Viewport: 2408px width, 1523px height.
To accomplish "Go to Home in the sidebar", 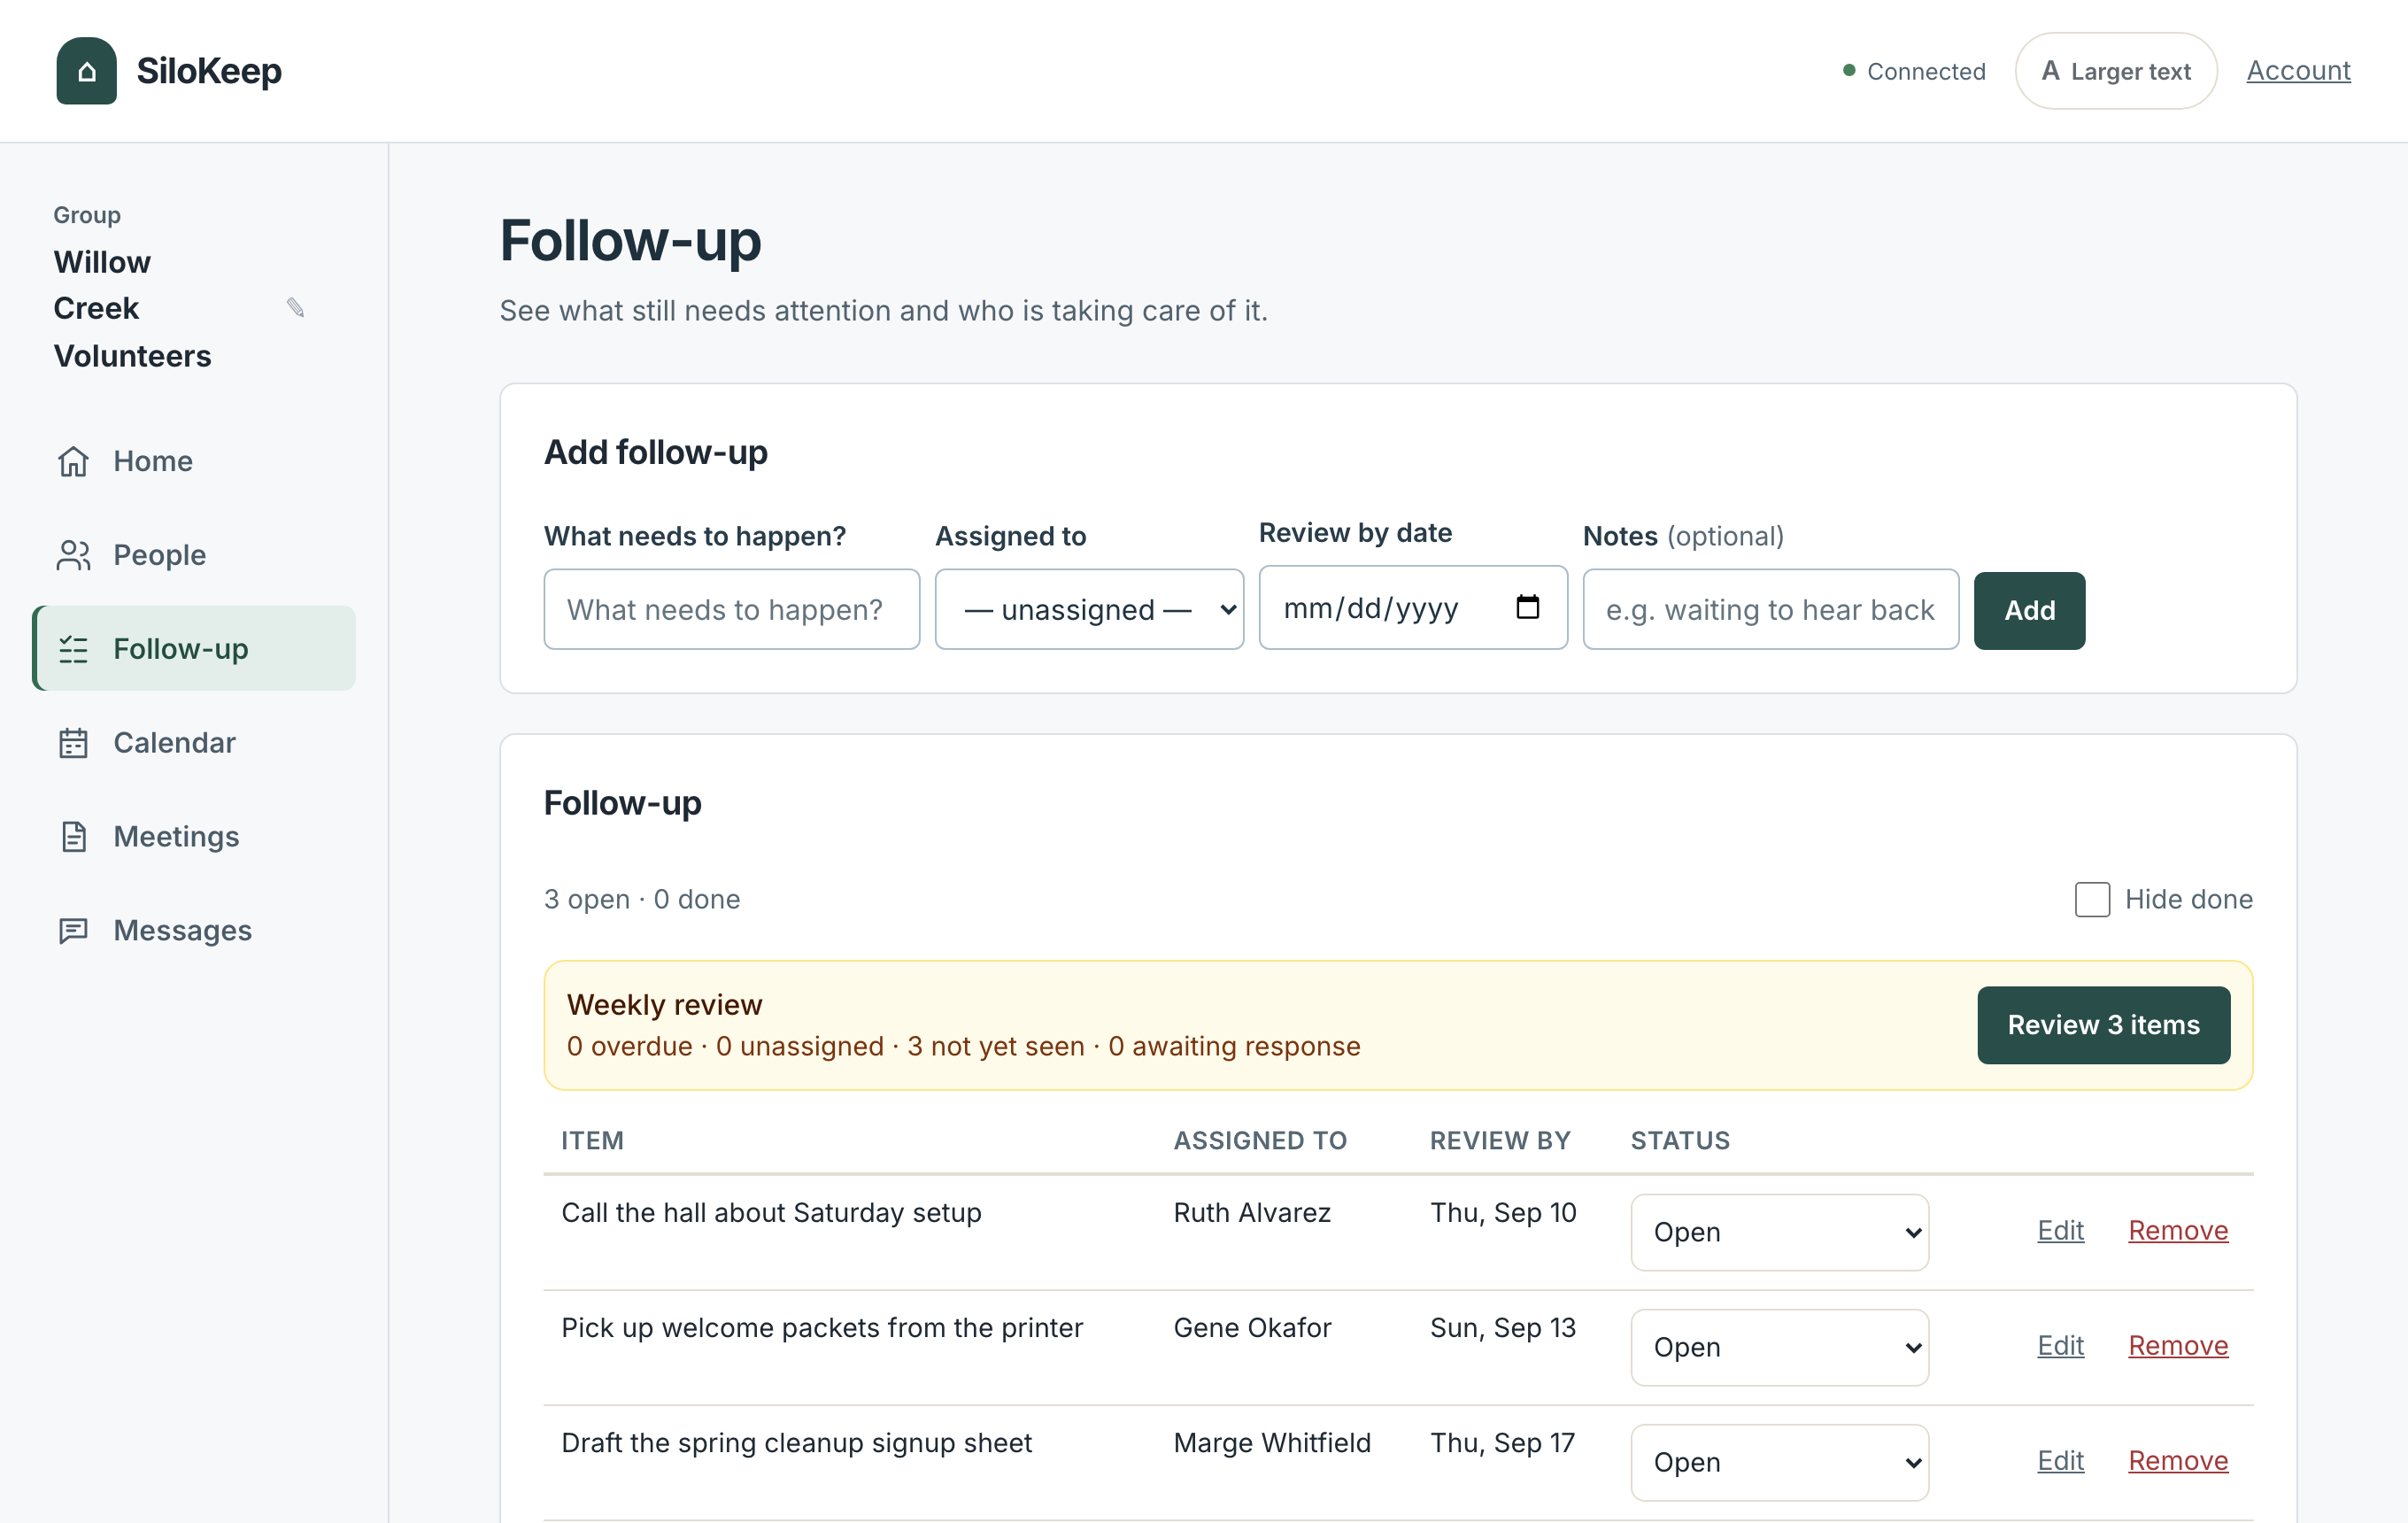I will point(194,461).
